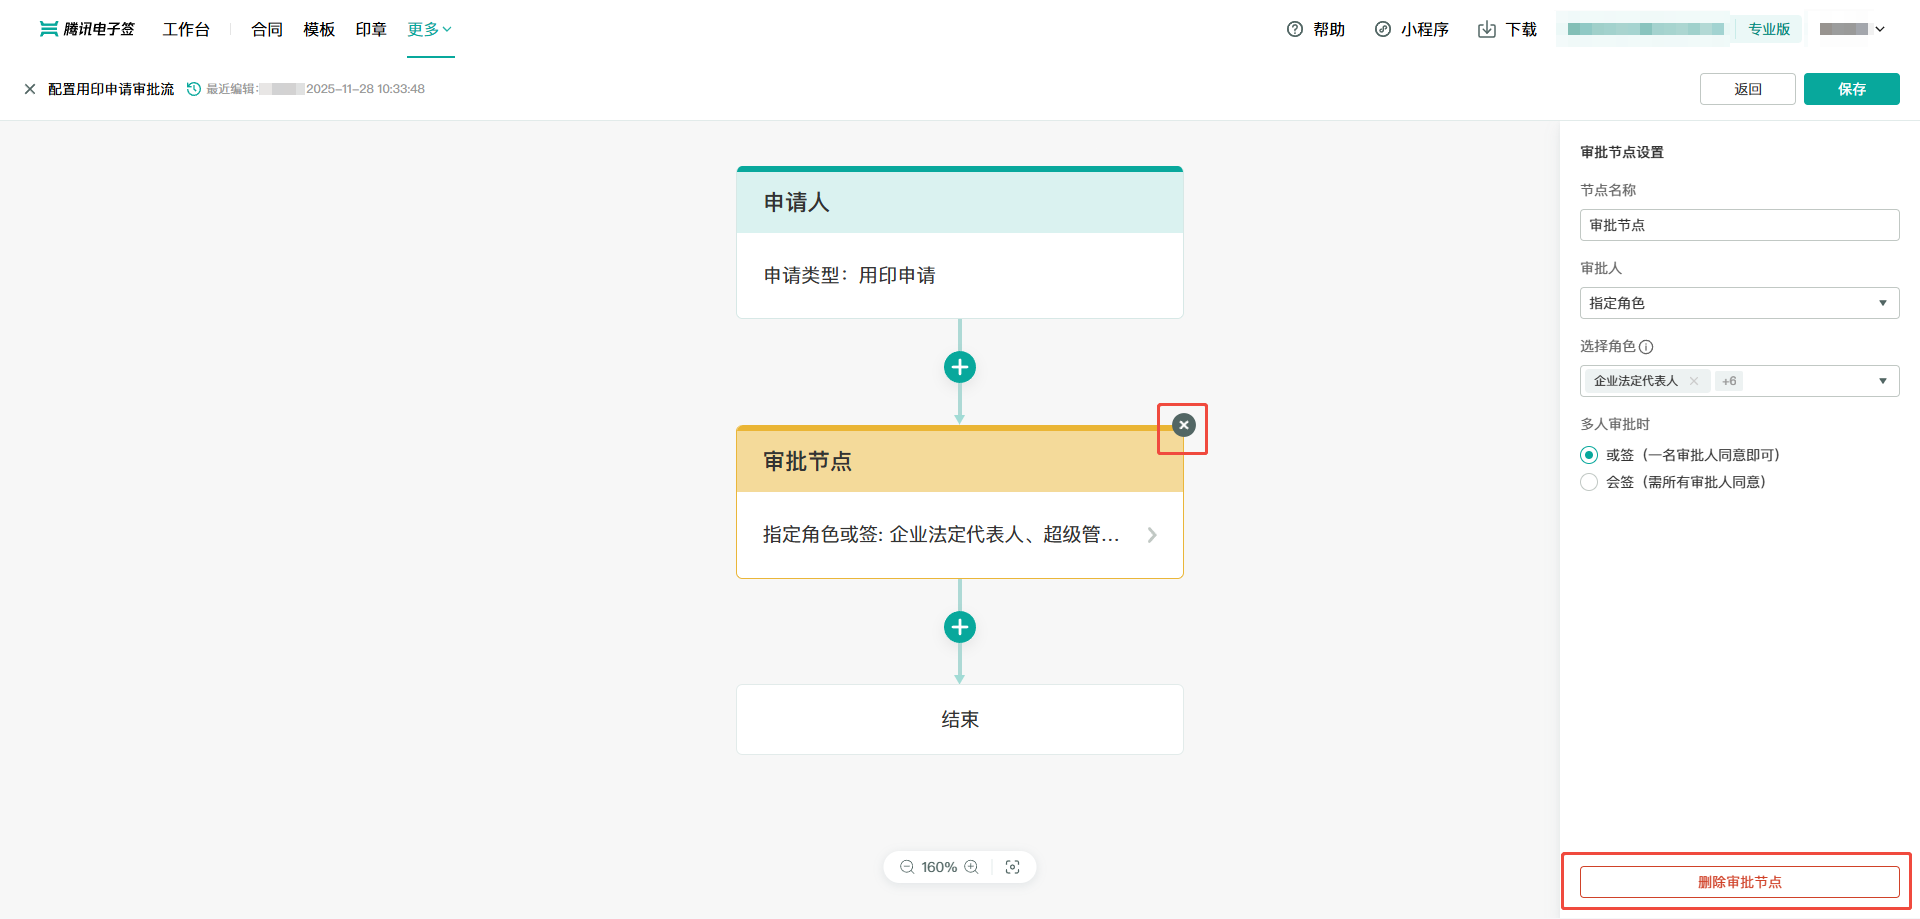Image resolution: width=1920 pixels, height=919 pixels.
Task: Zoom in the flow canvas
Action: point(971,867)
